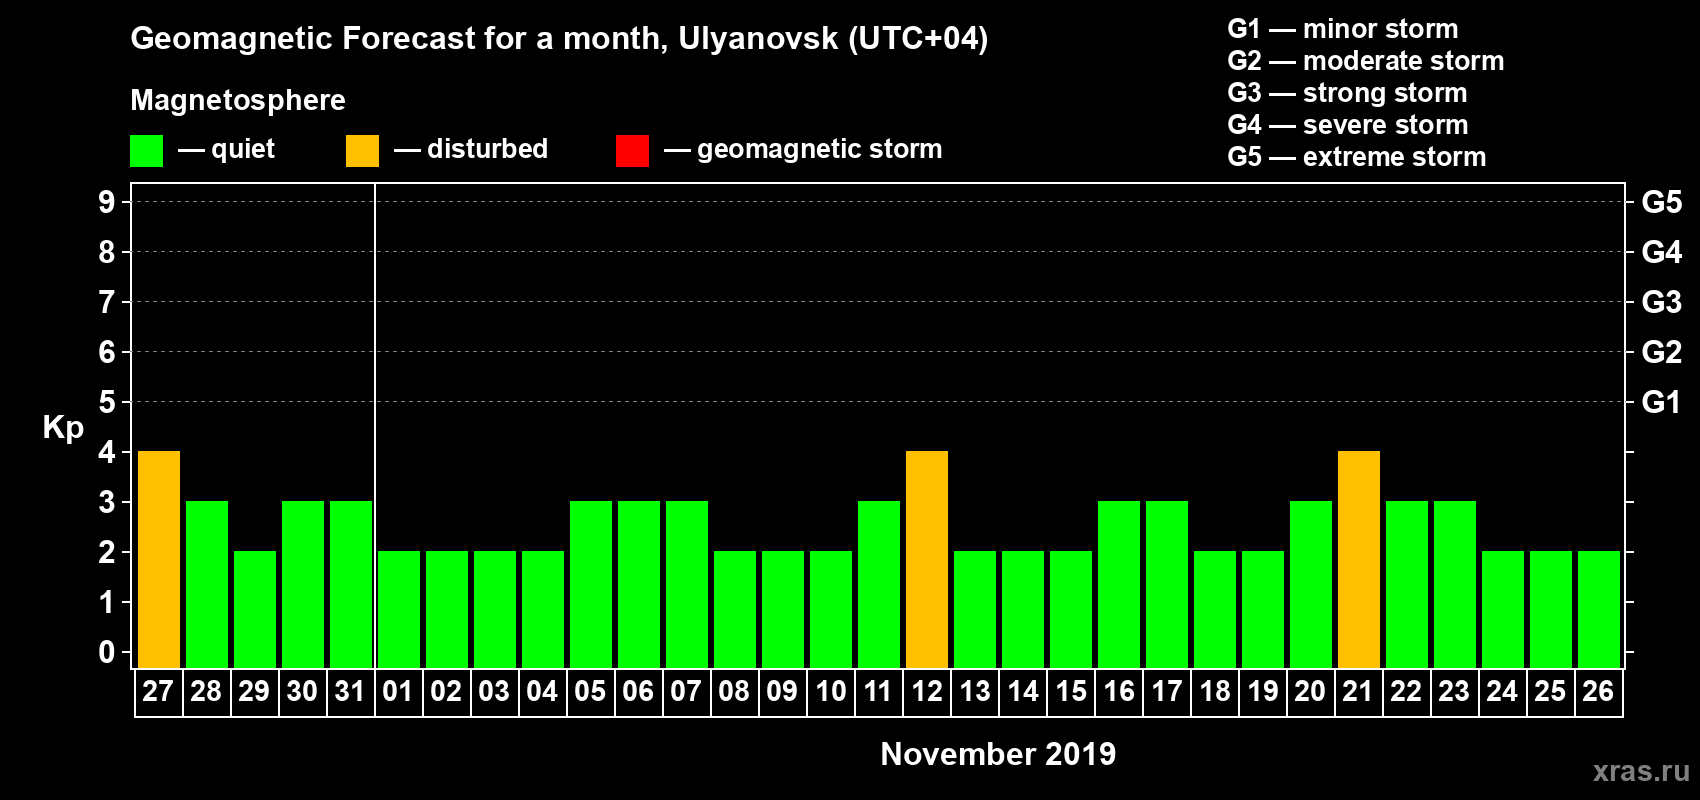This screenshot has height=800, width=1700.
Task: Click the 'G4' right axis label
Action: (1662, 252)
